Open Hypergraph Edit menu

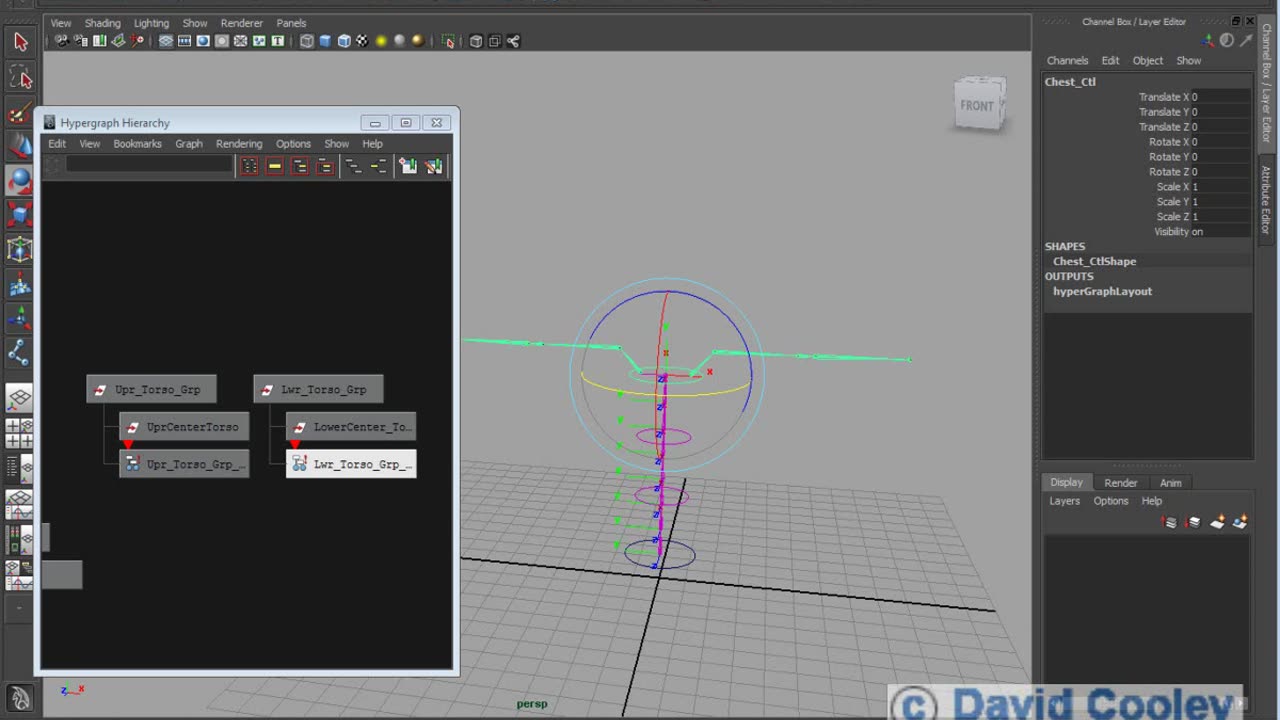tap(57, 144)
